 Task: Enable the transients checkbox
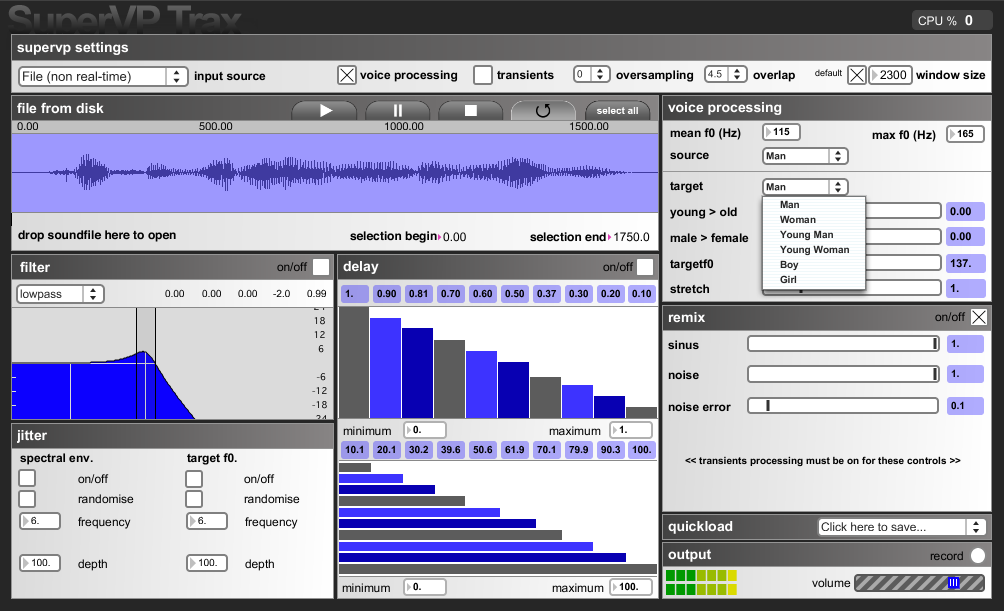(483, 75)
